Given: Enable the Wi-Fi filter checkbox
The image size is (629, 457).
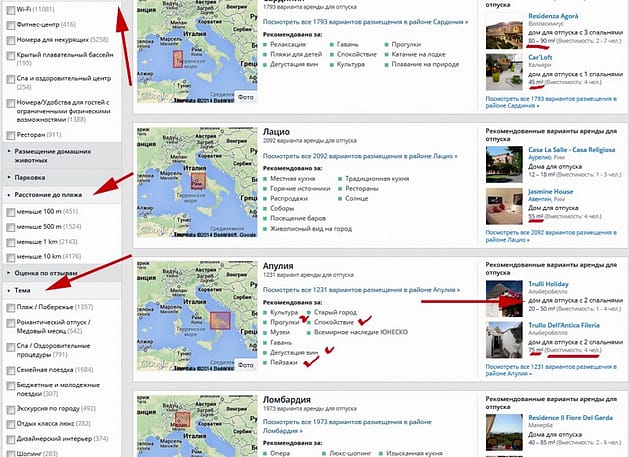Looking at the screenshot, I should coord(11,7).
